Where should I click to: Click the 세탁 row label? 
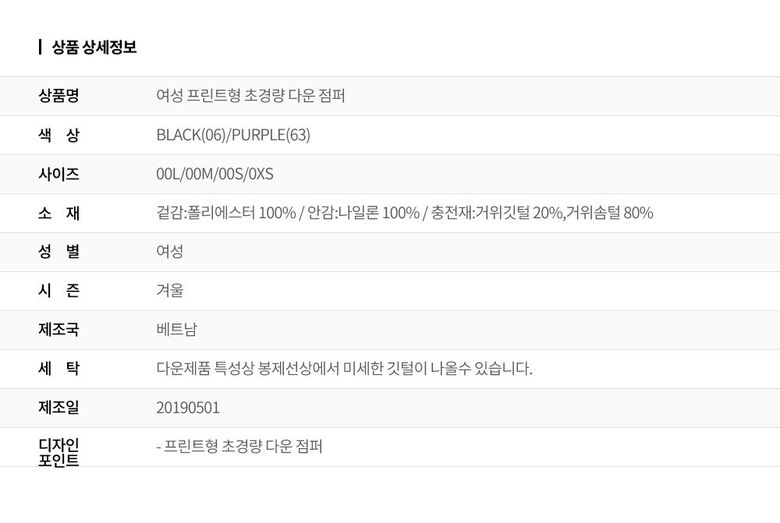pos(59,369)
